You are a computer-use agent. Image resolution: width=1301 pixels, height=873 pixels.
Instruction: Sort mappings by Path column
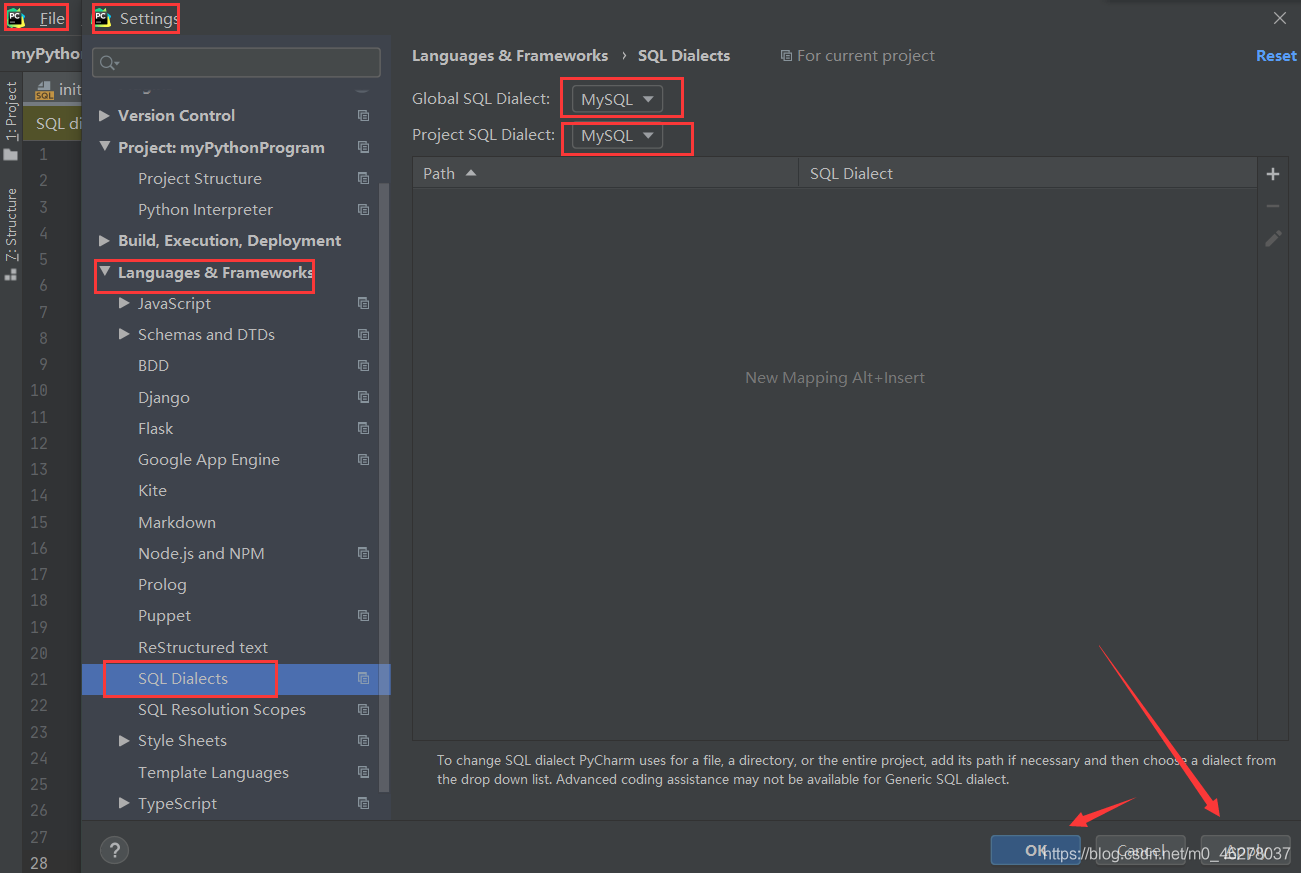[x=605, y=173]
